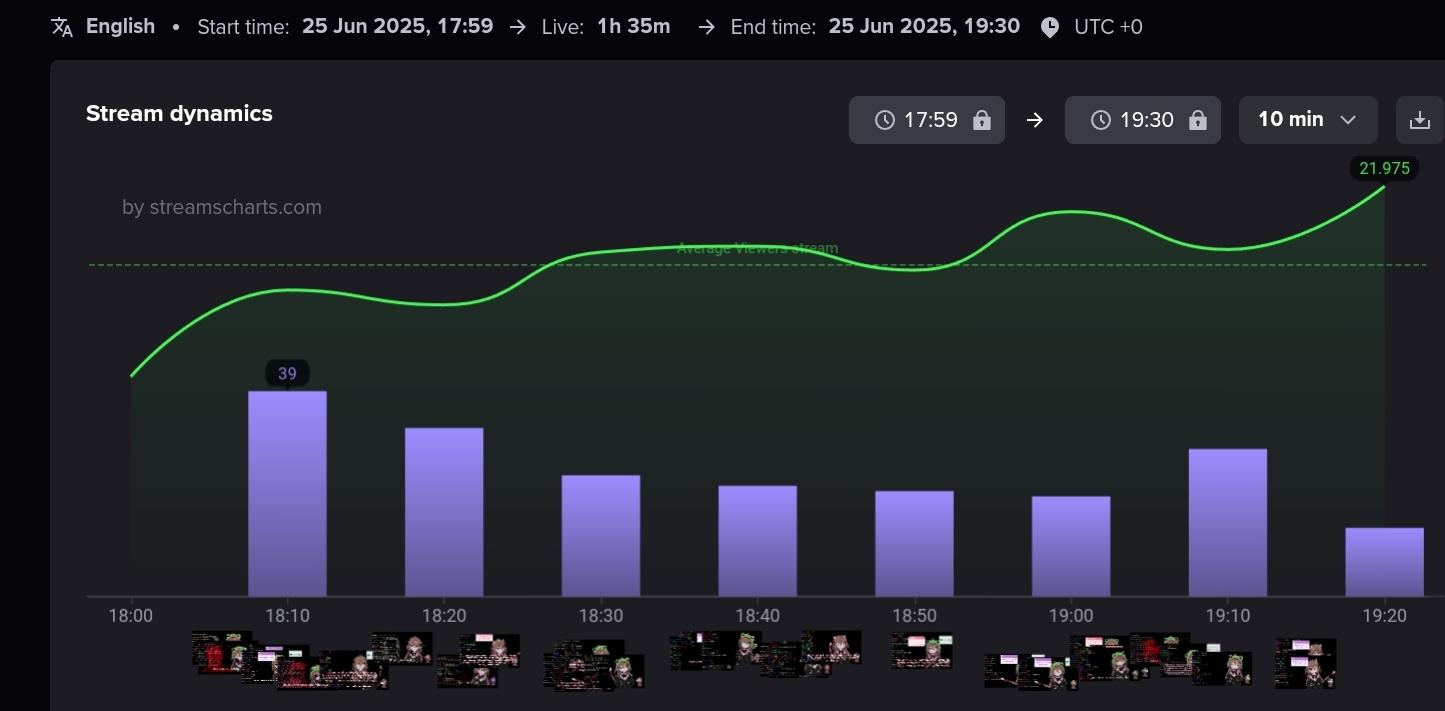Viewport: 1445px width, 711px height.
Task: Open the leftmost stream thumbnail in the row
Action: pyautogui.click(x=222, y=650)
